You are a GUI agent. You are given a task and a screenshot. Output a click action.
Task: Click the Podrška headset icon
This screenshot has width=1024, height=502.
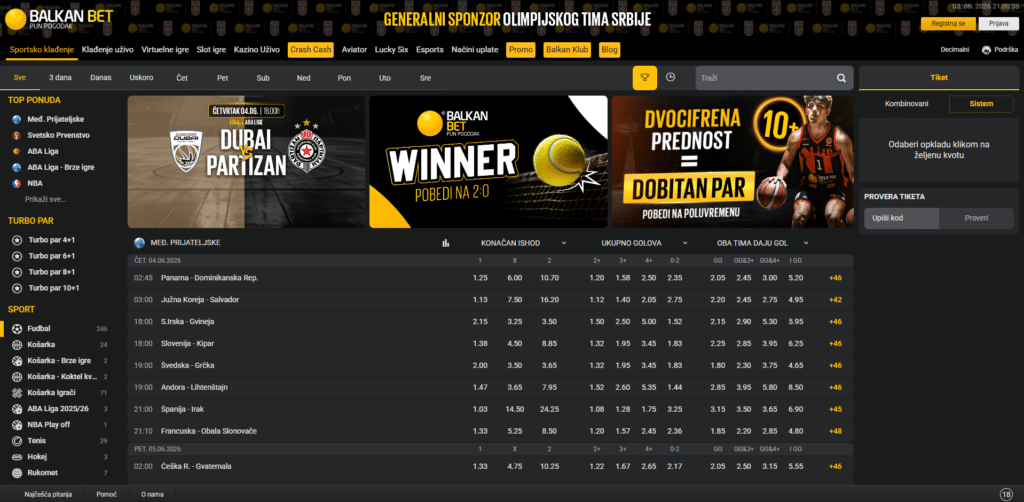click(x=986, y=50)
